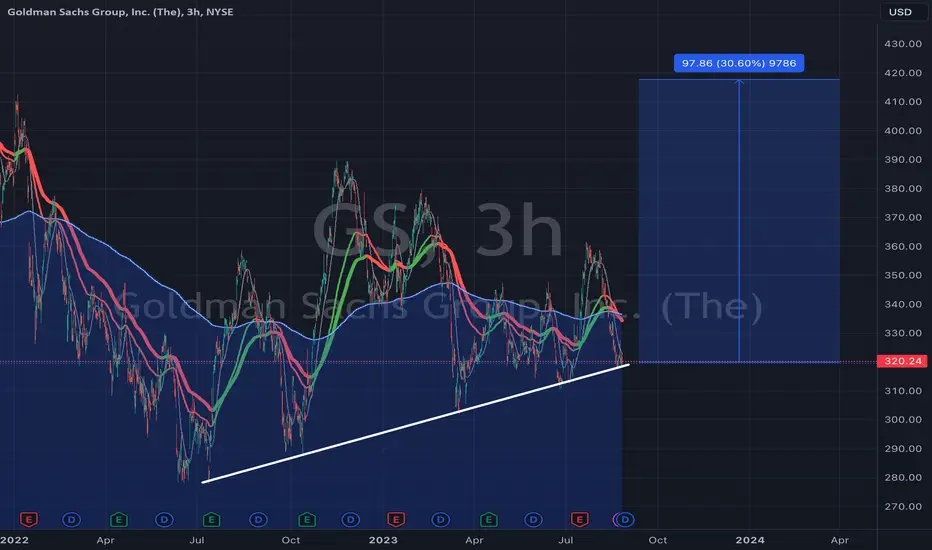Click the 380.00 price axis label

[x=903, y=188]
